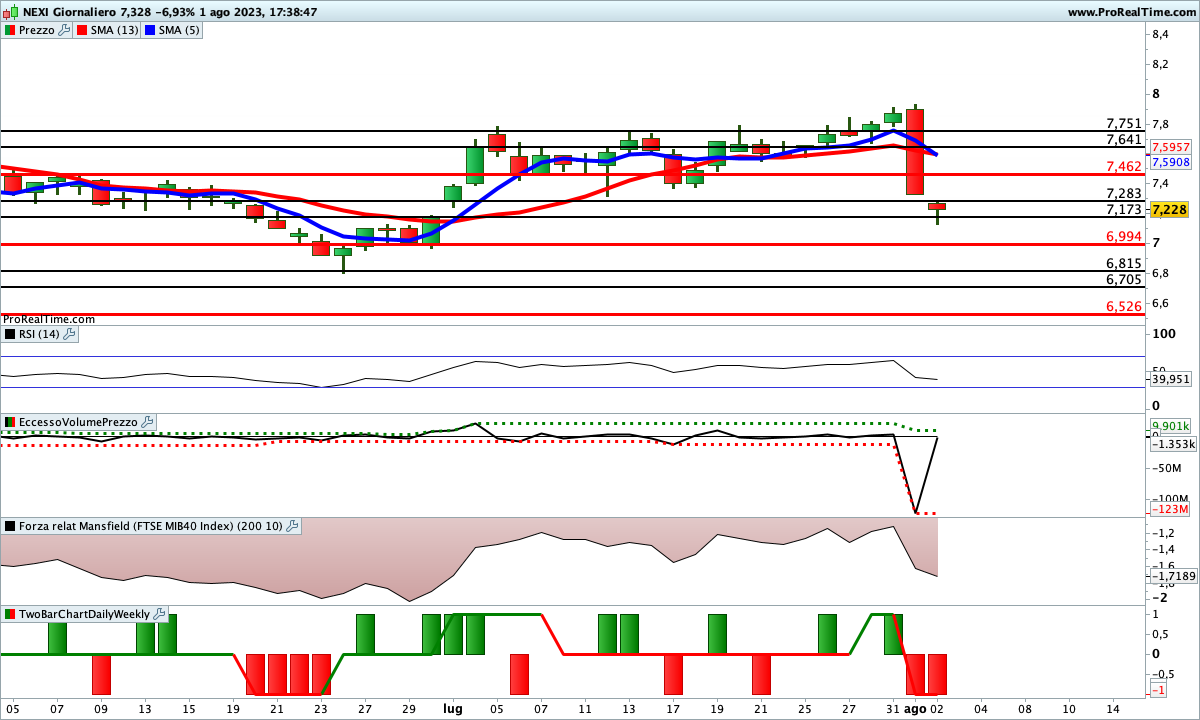Open EccessoVolumePrezzo wrench settings
Screen dimensions: 1200x720
click(x=147, y=422)
